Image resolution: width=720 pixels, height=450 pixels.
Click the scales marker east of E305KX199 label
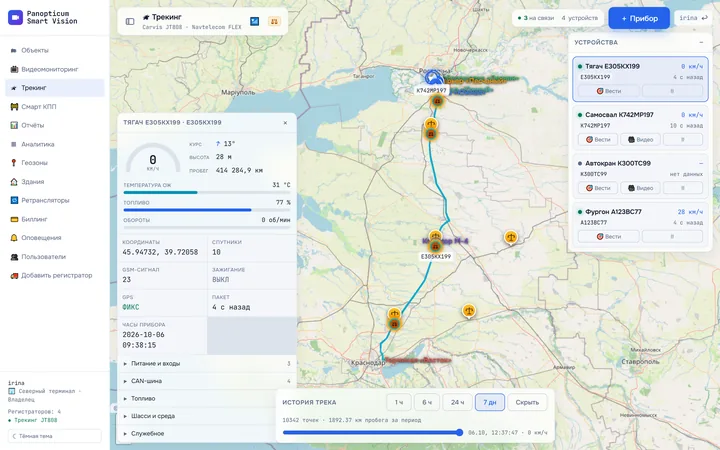511,237
